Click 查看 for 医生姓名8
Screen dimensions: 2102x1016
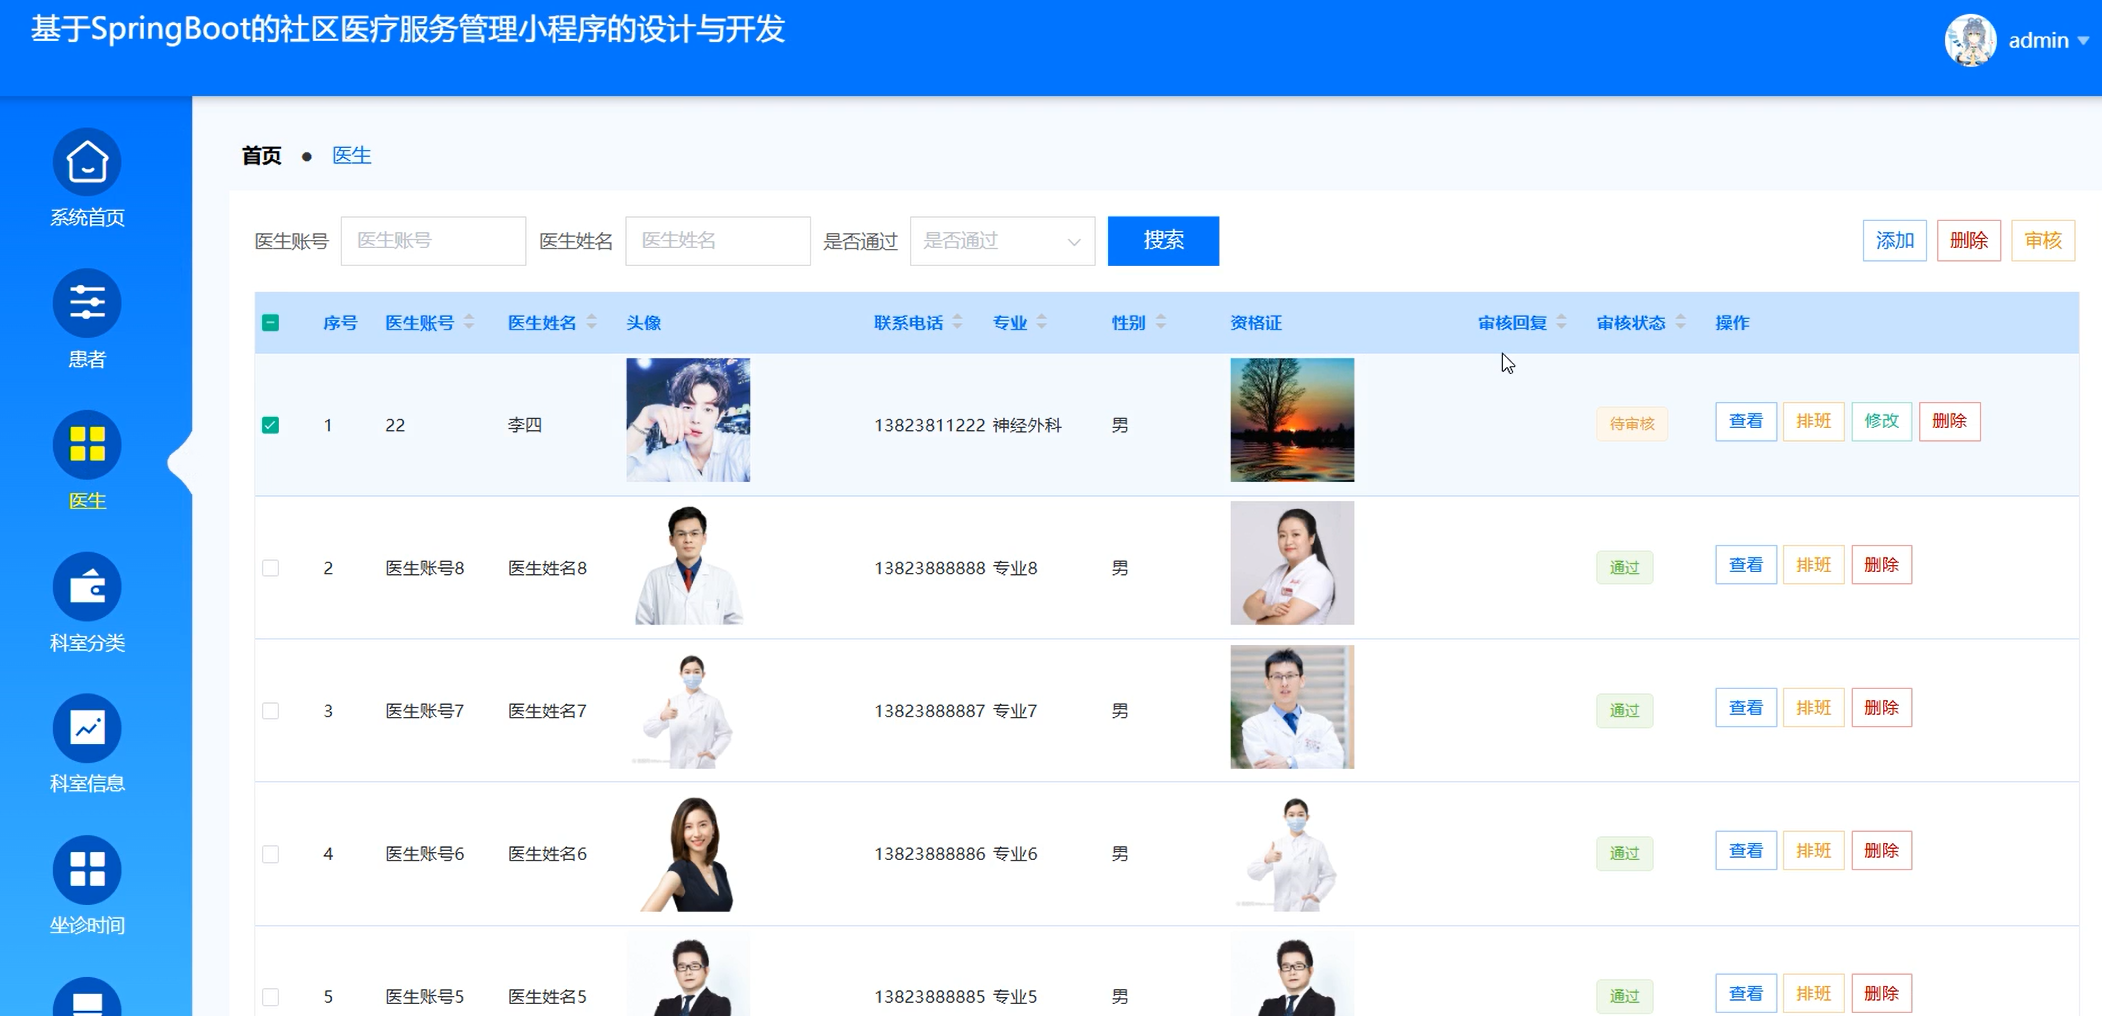point(1746,565)
